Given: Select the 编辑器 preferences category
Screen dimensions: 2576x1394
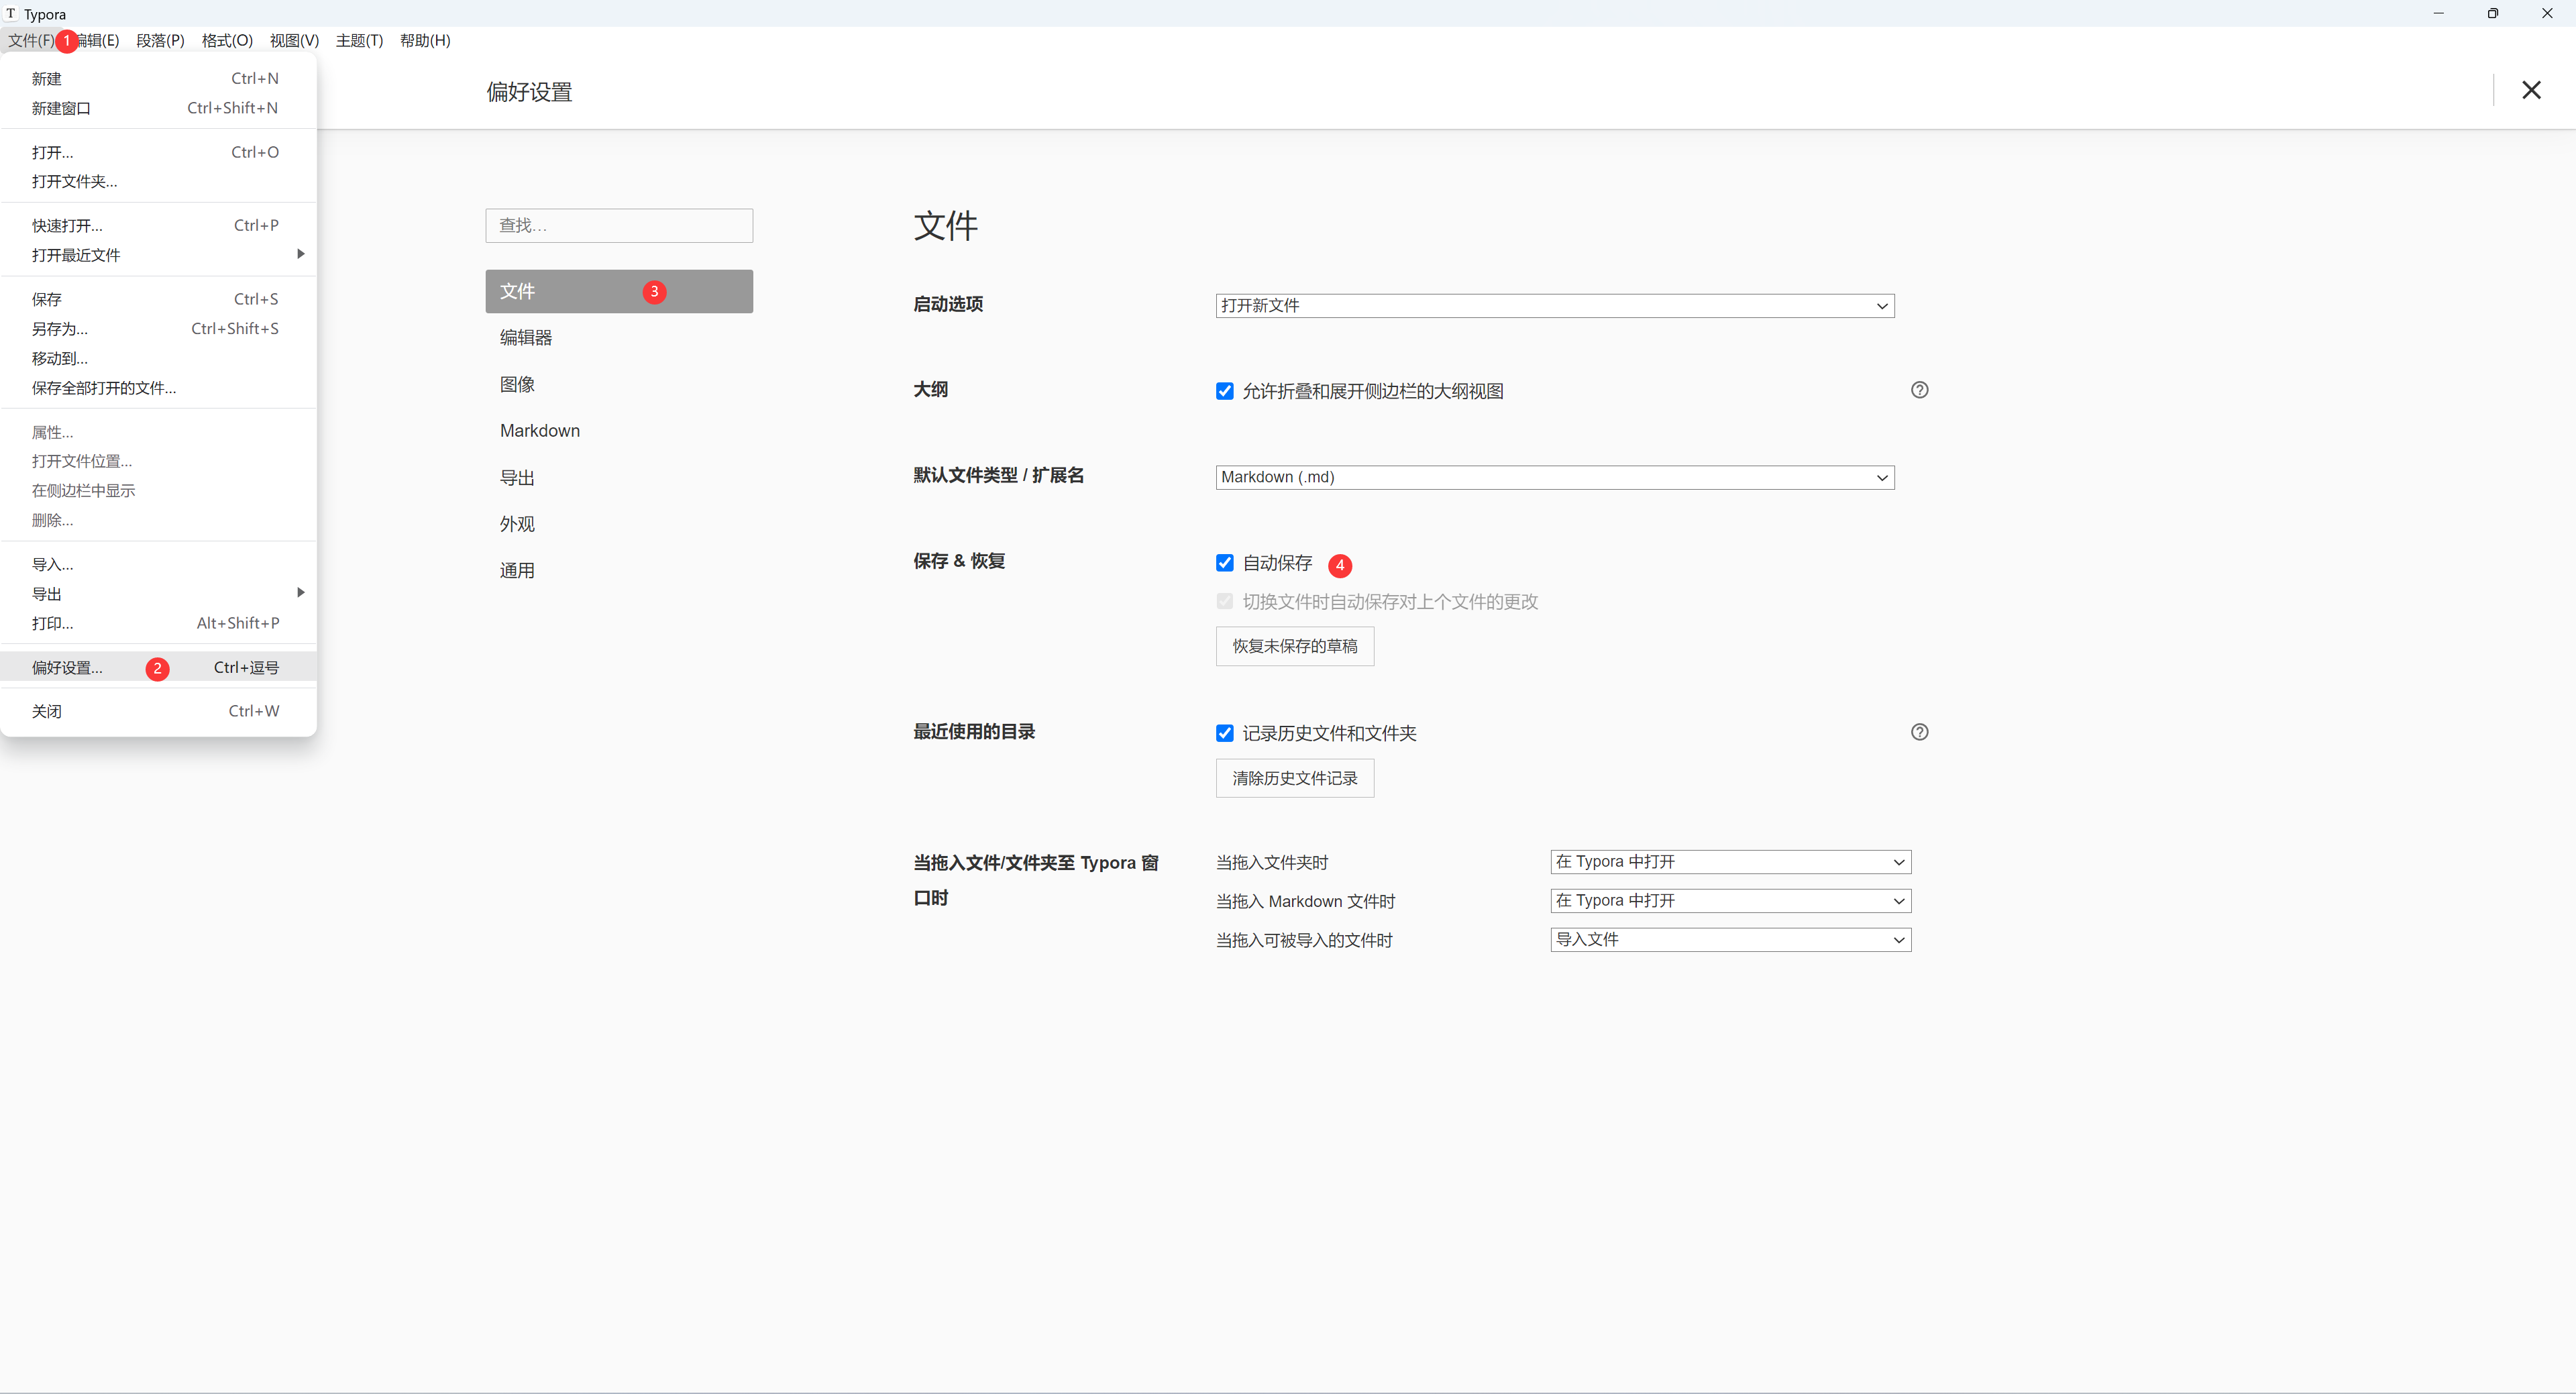Looking at the screenshot, I should 619,338.
